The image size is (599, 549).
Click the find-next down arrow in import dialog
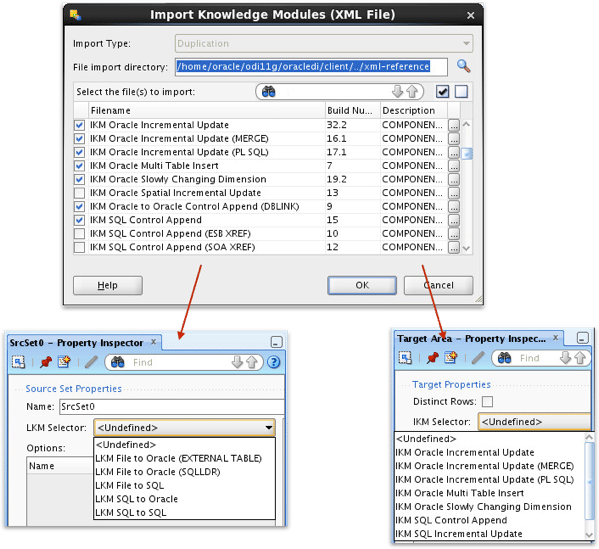tap(397, 92)
